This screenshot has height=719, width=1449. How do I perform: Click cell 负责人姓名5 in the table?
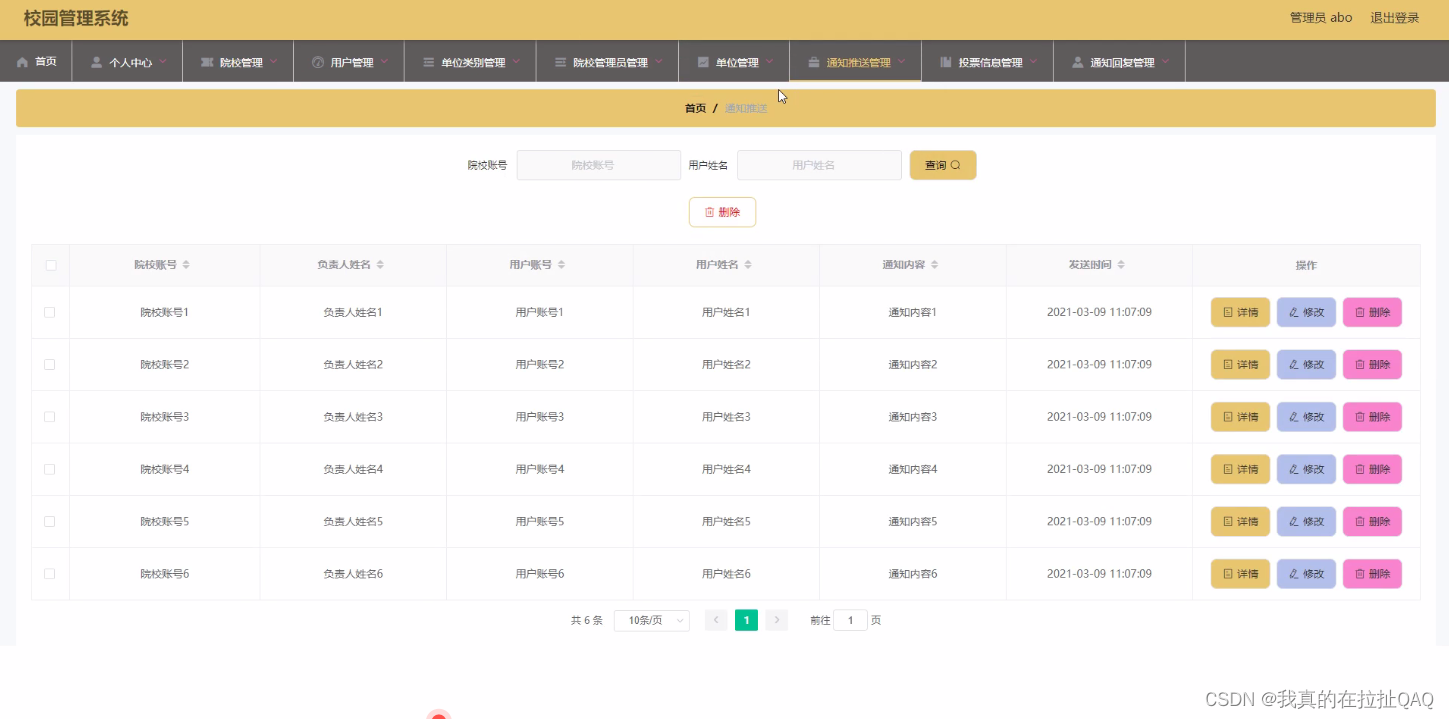coord(353,521)
